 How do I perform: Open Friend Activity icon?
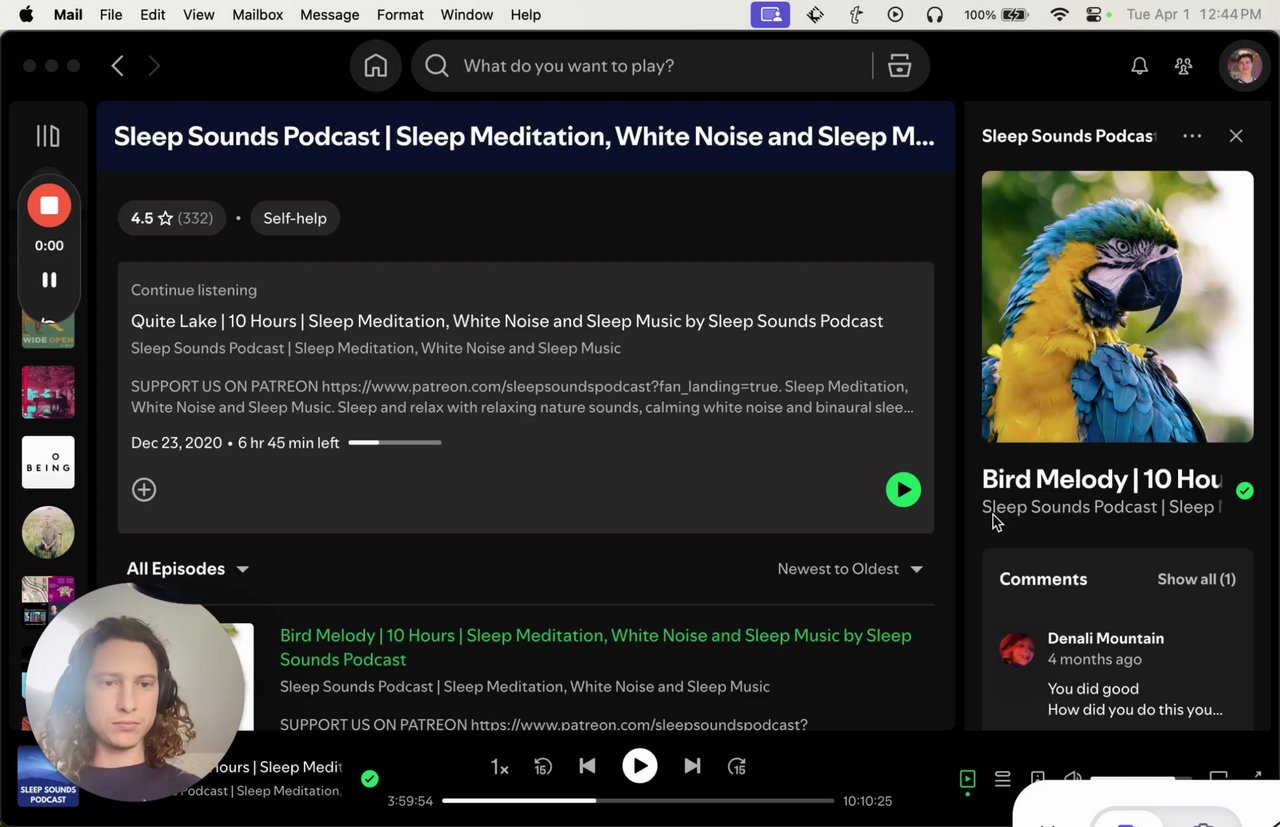1184,66
